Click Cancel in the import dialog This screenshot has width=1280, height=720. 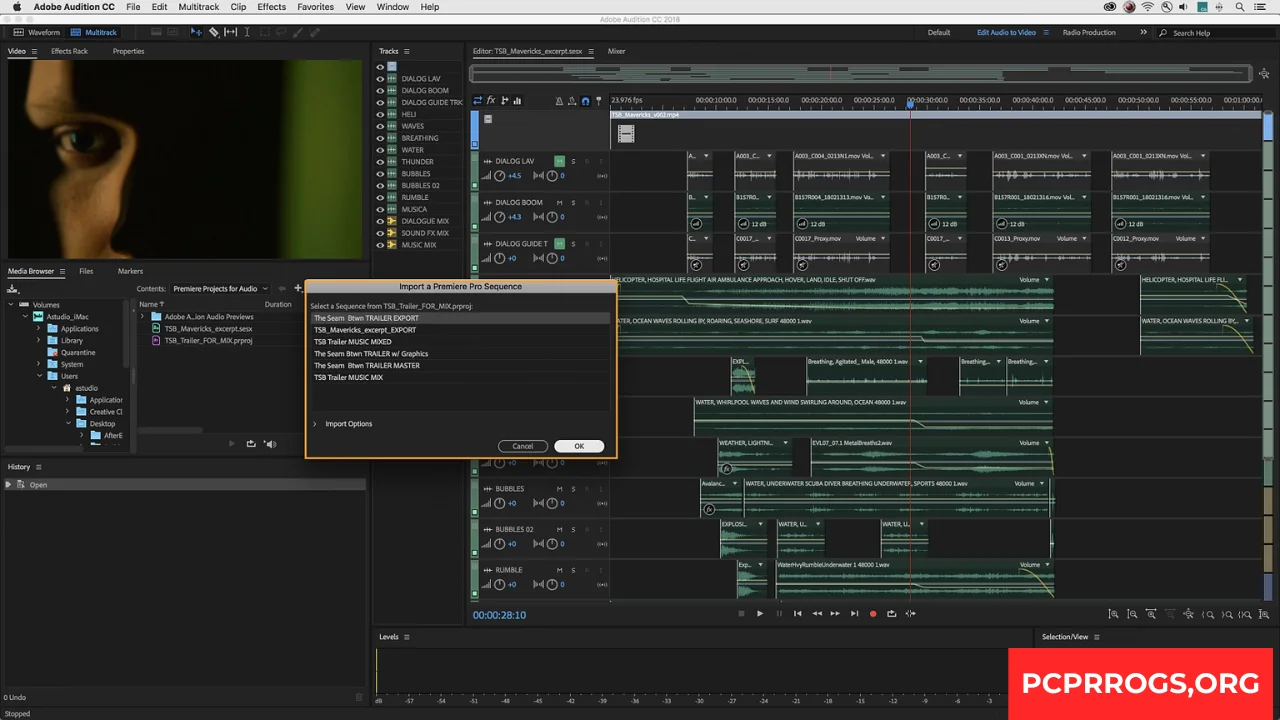(x=523, y=446)
